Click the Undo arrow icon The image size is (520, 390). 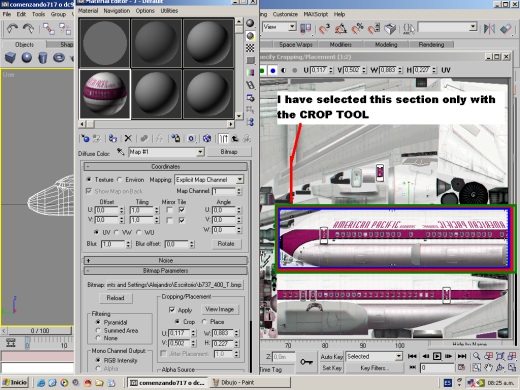13,29
